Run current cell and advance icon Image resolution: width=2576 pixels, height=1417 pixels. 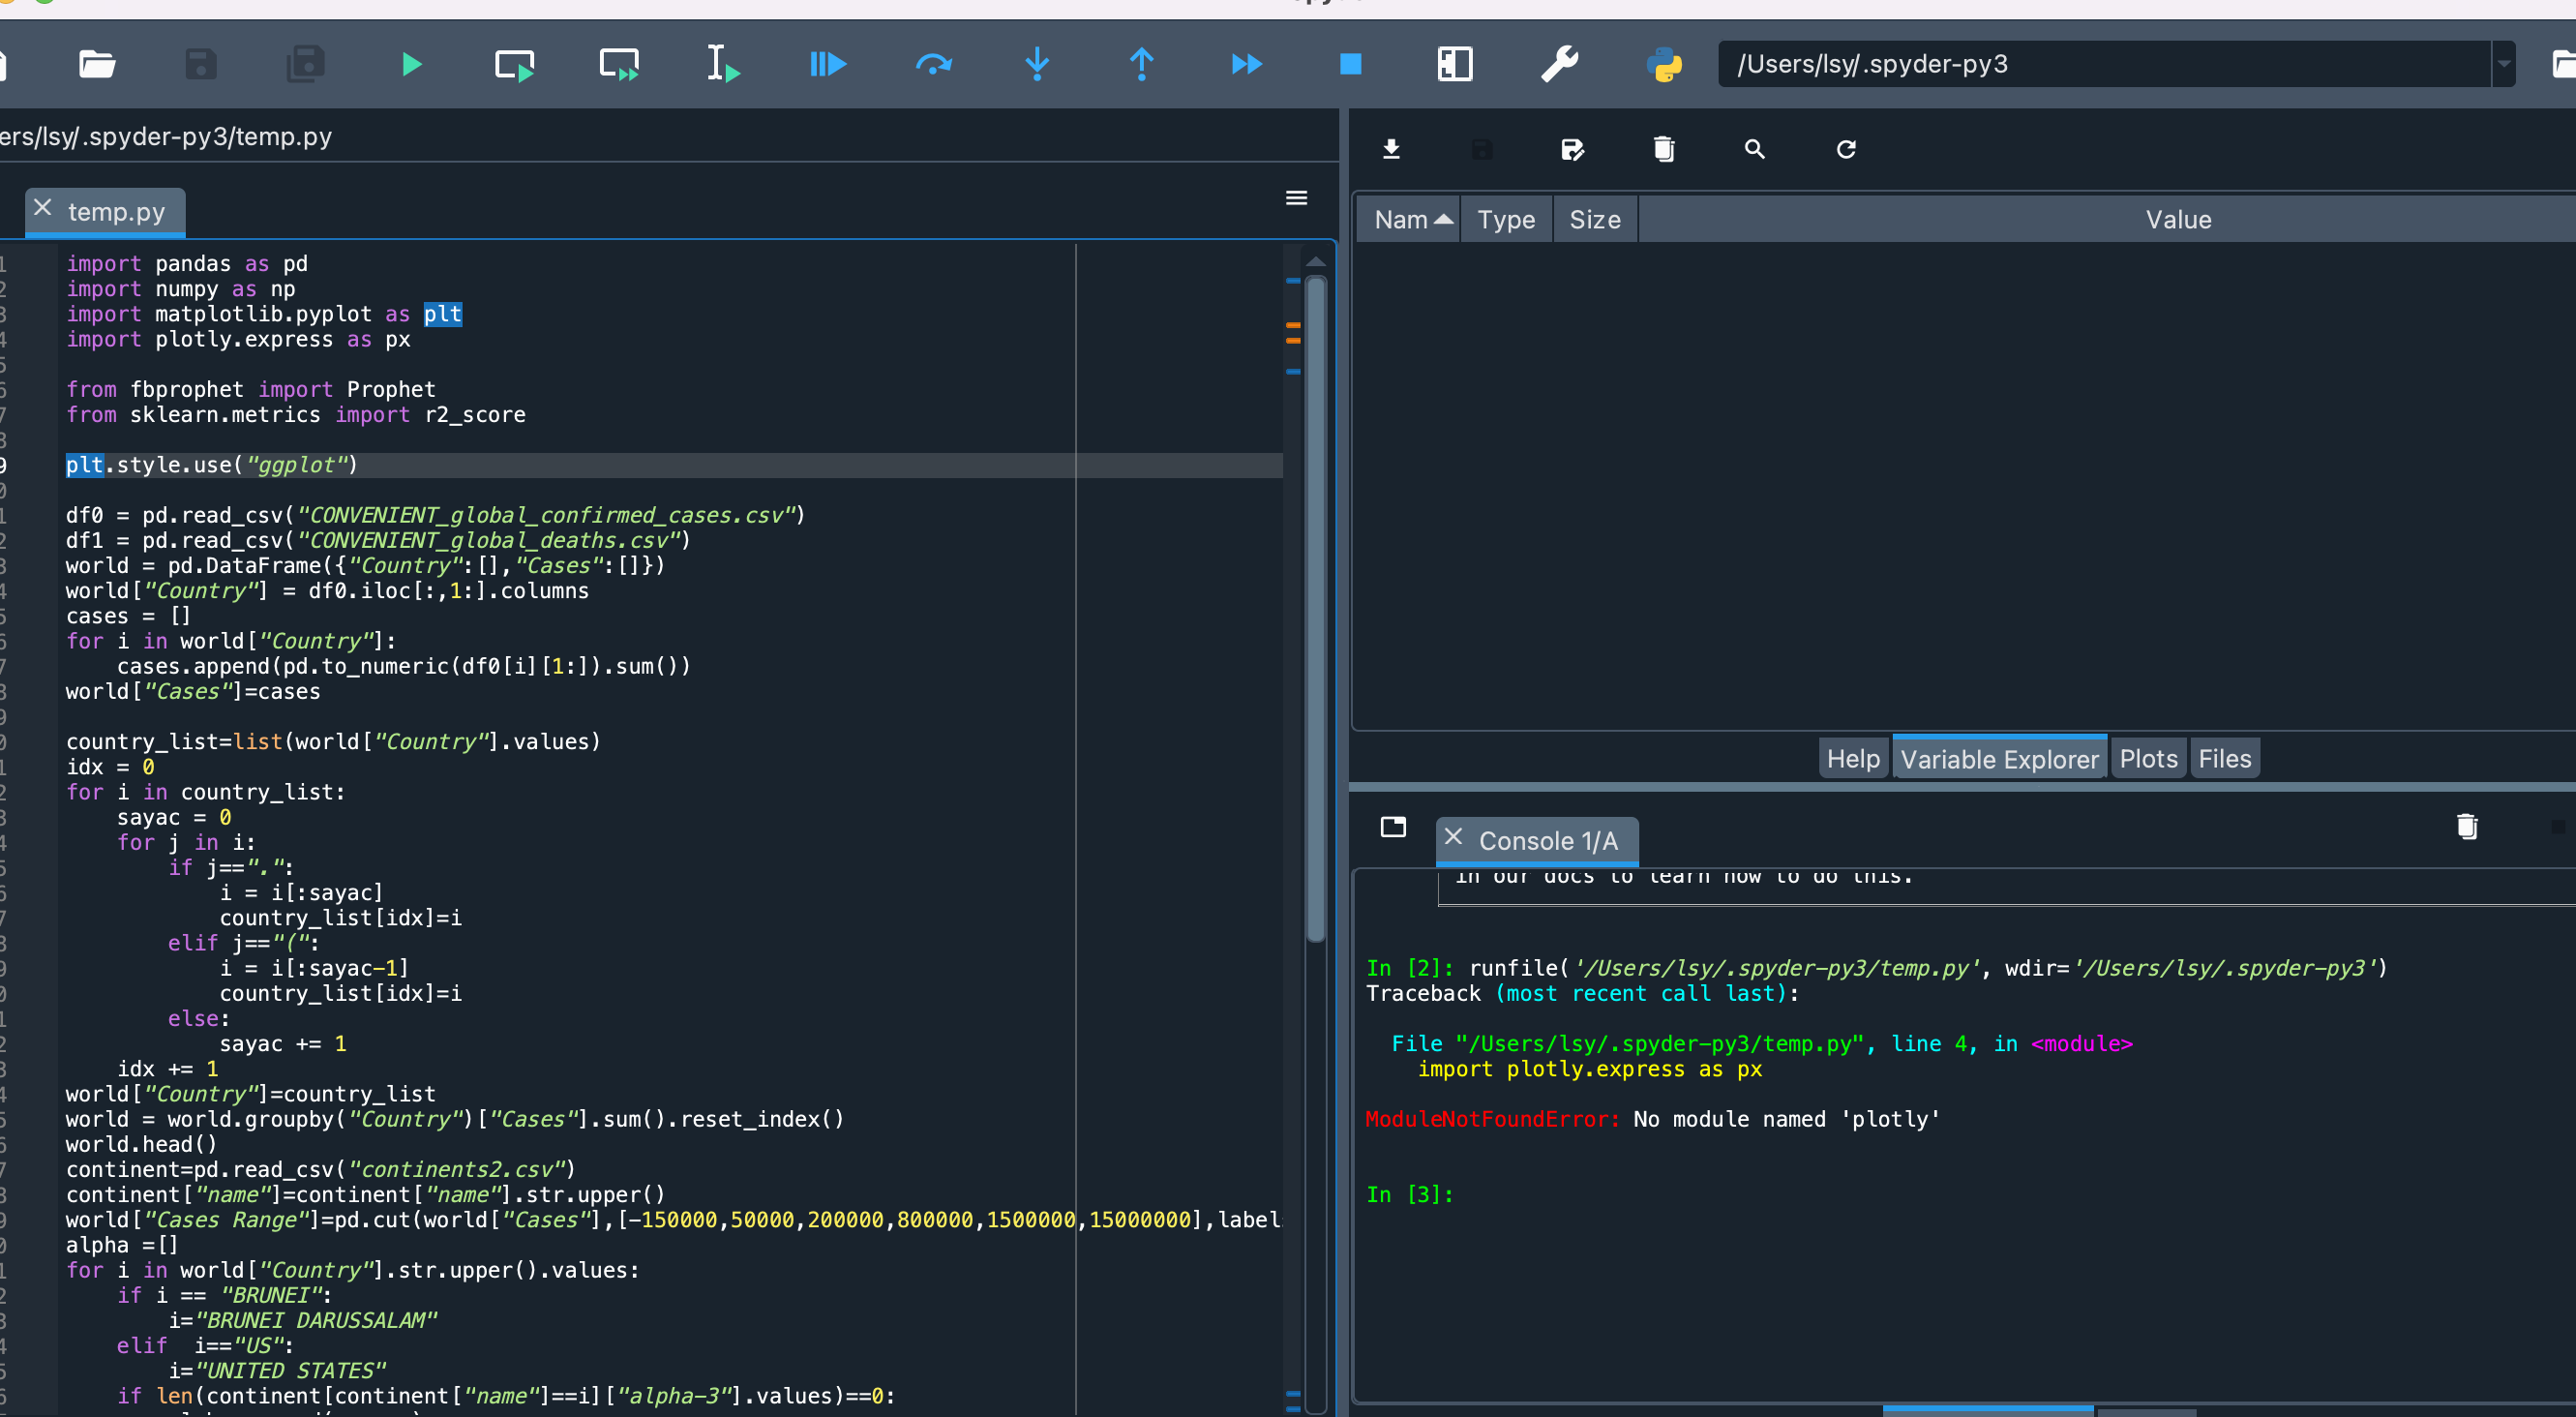tap(619, 65)
